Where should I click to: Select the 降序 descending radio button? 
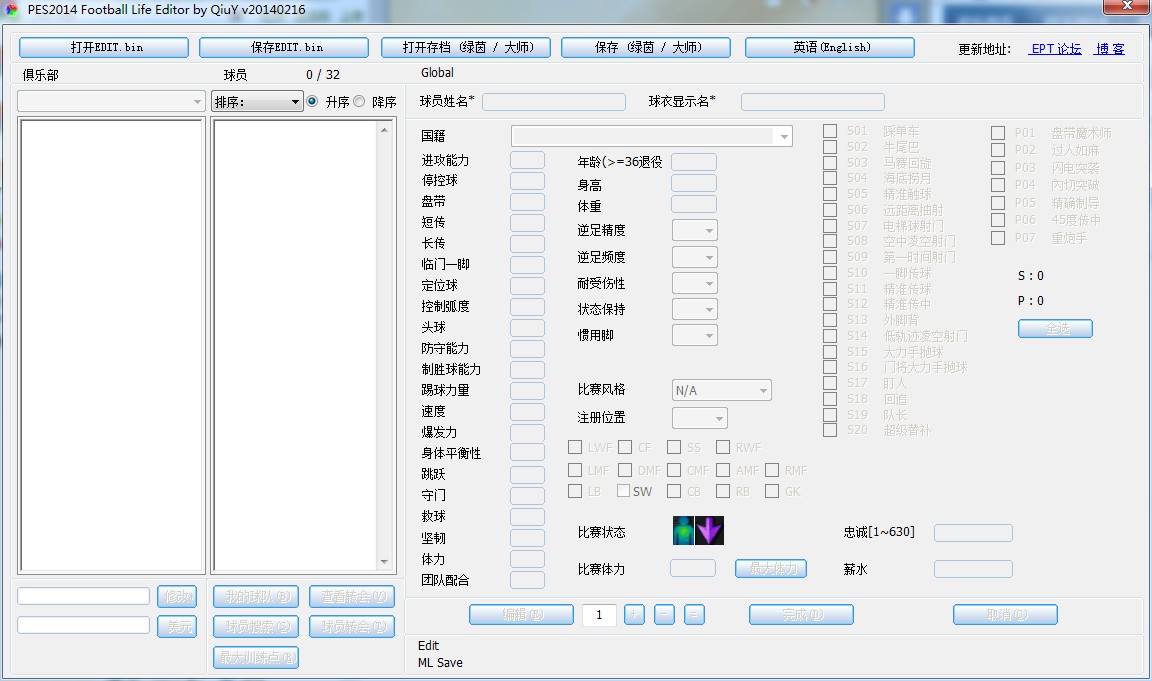(x=359, y=101)
